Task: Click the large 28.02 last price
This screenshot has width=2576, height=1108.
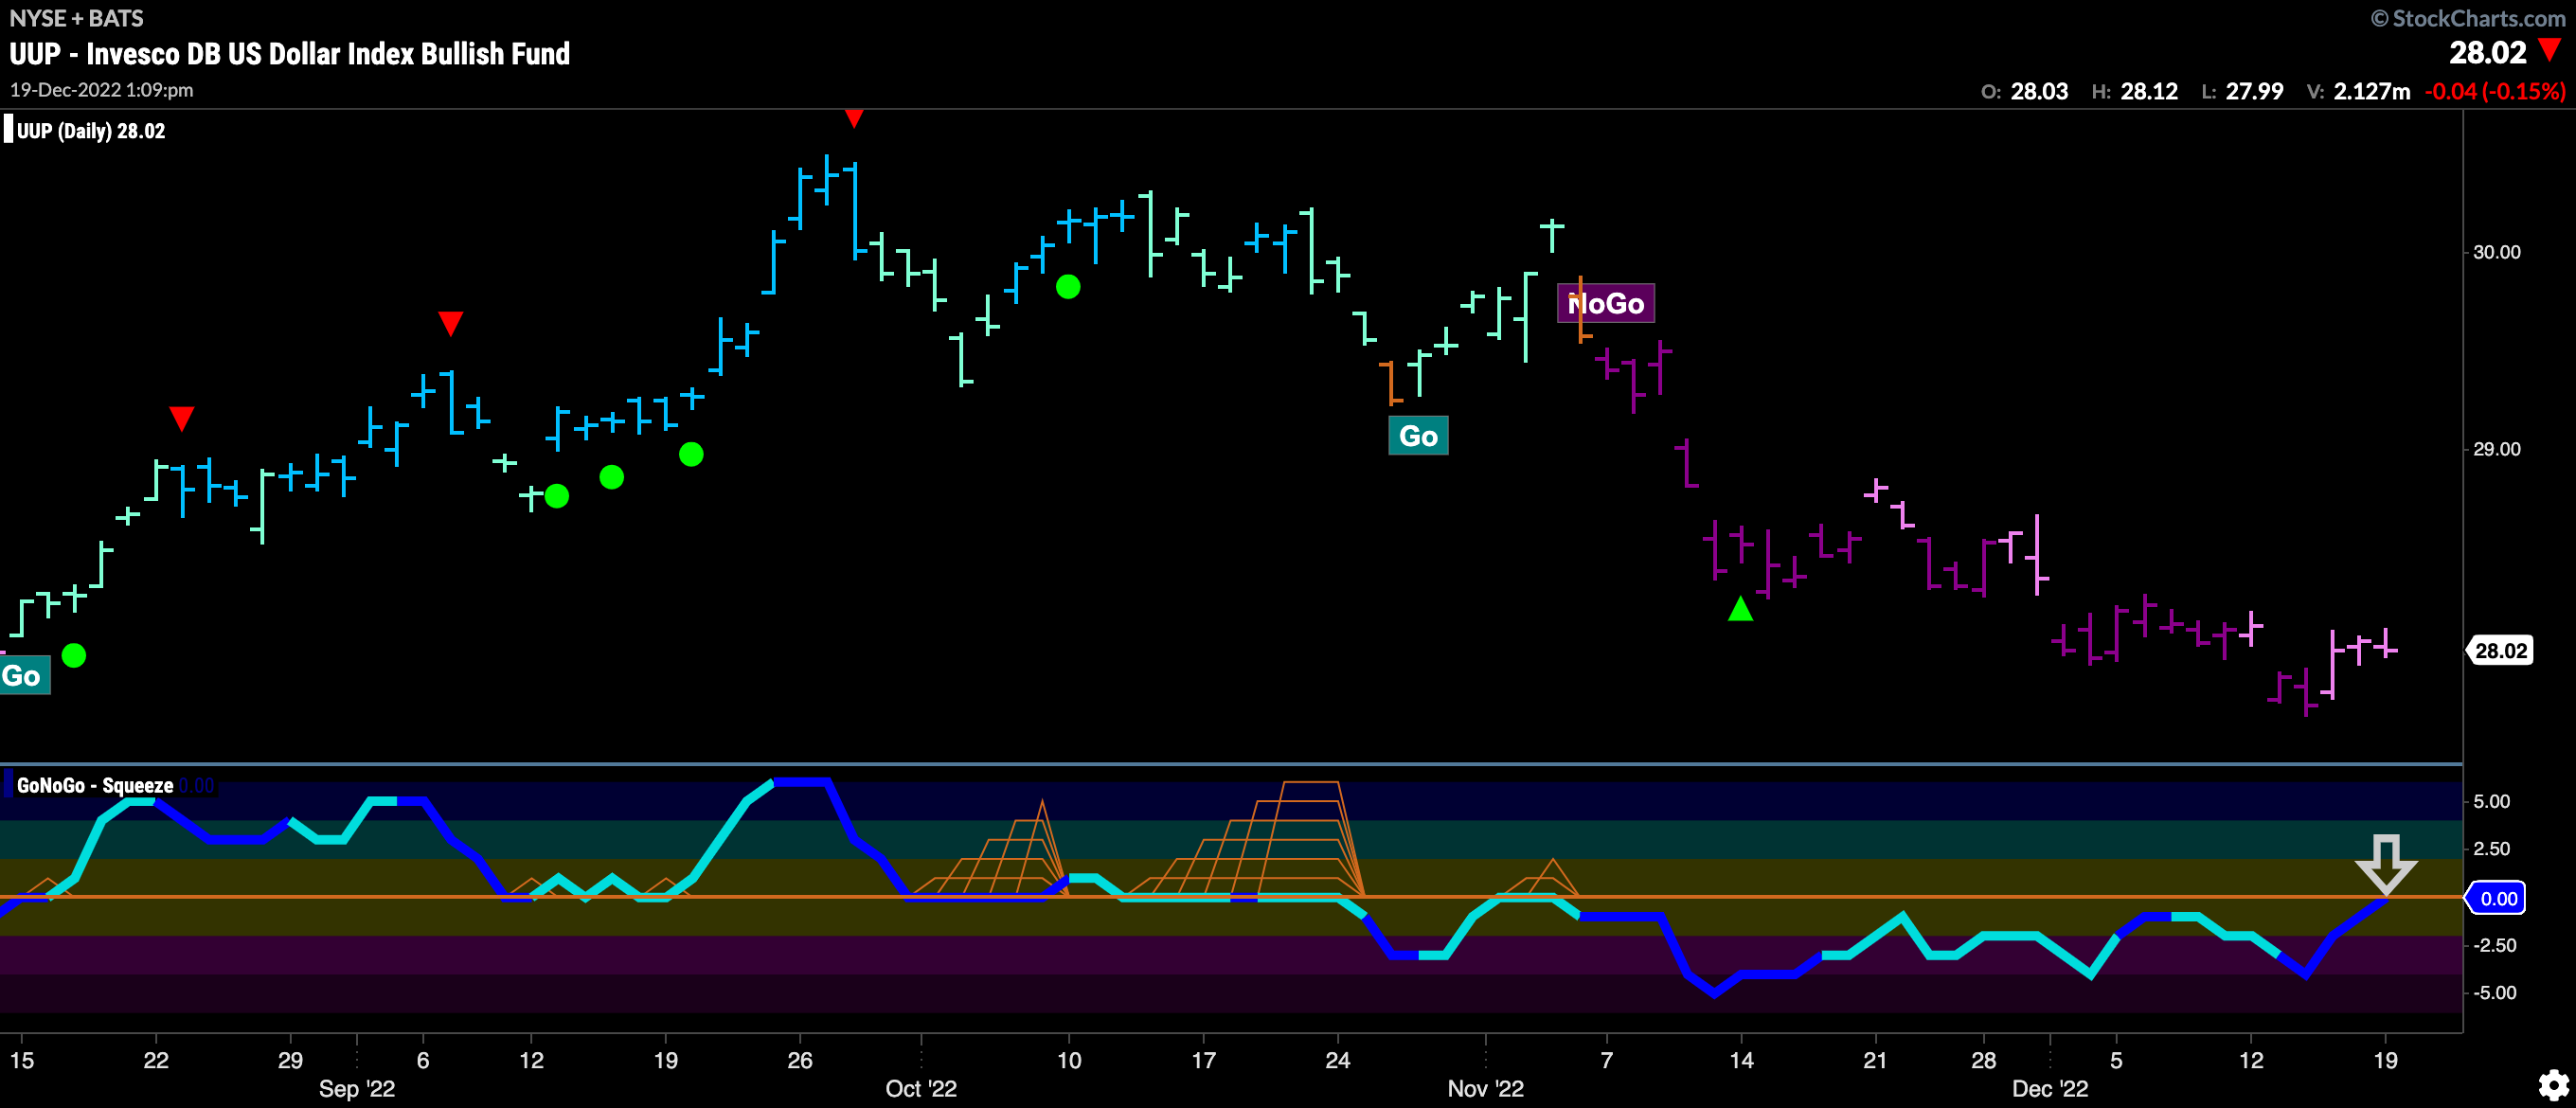Action: [2488, 52]
